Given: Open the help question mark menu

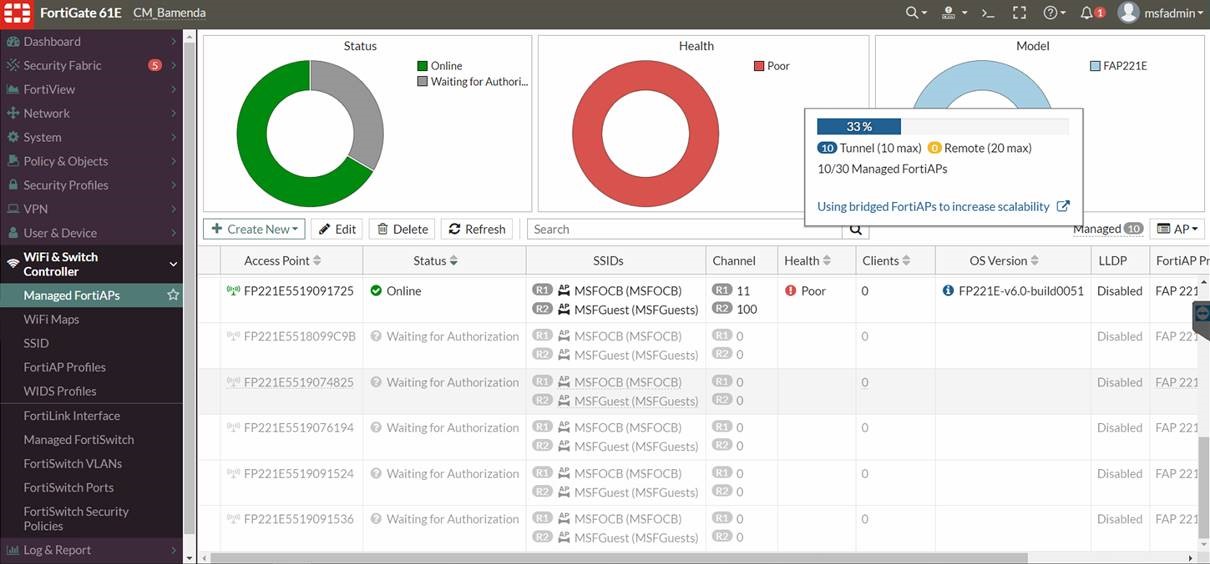Looking at the screenshot, I should coord(1054,13).
